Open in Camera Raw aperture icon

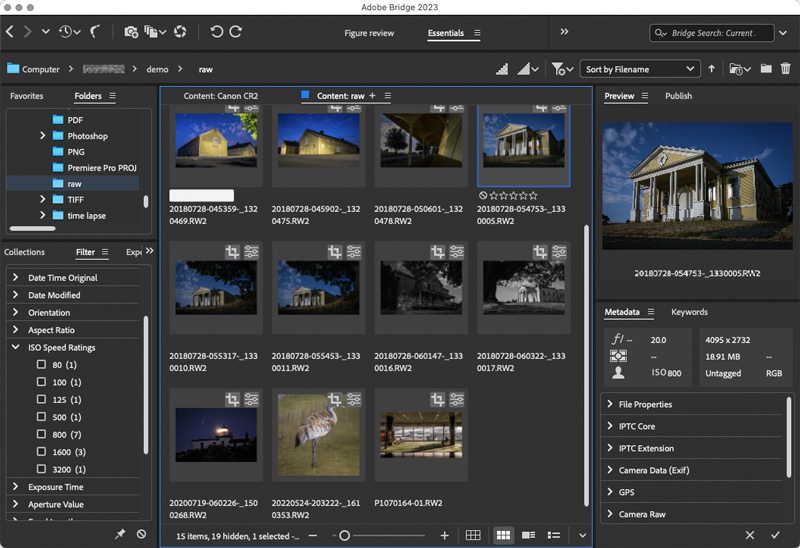180,32
